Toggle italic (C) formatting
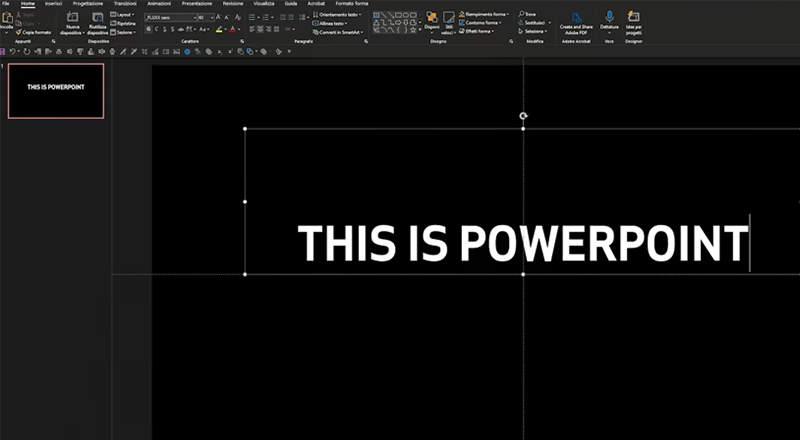Viewport: 800px width, 440px height. (156, 29)
